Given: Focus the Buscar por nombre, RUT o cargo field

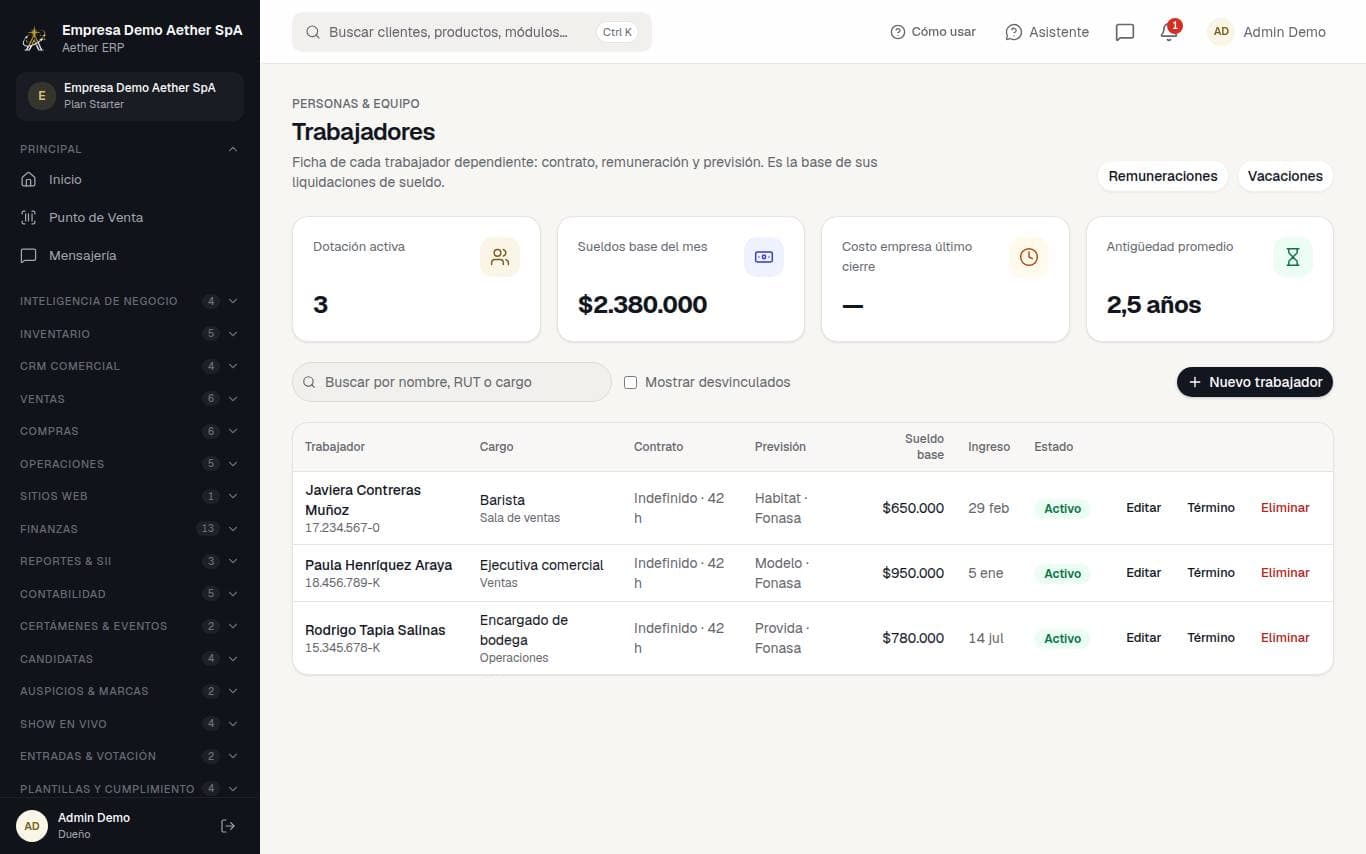Looking at the screenshot, I should click(452, 382).
